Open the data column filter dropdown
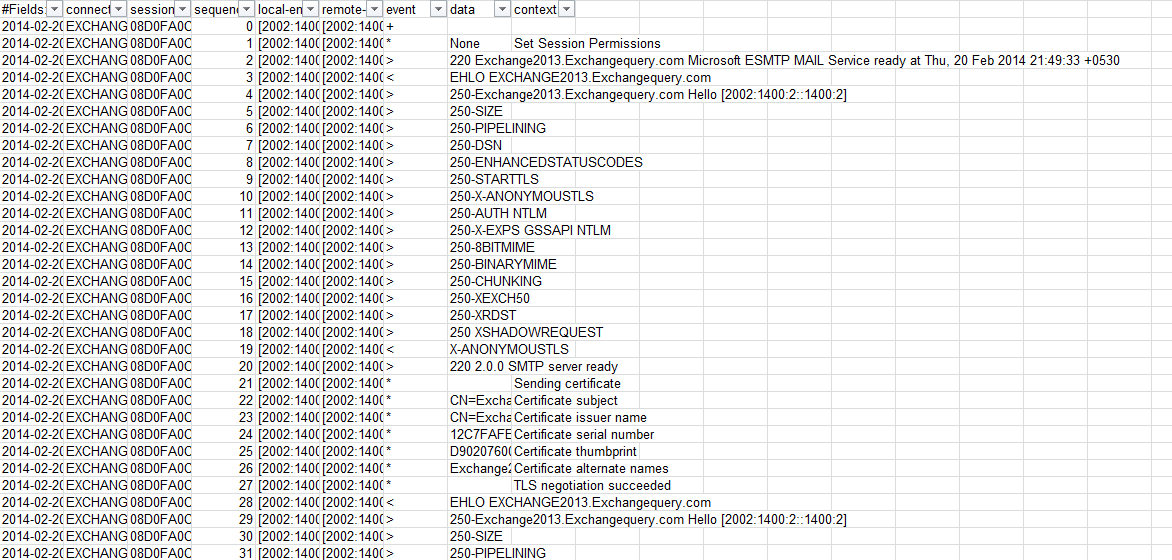 (502, 9)
